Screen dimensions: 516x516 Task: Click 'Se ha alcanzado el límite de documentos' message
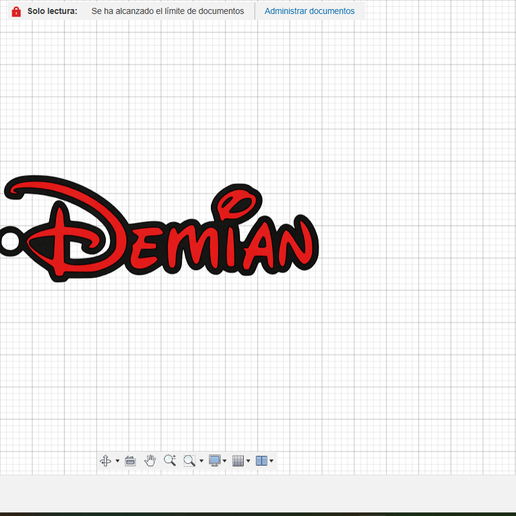point(168,11)
